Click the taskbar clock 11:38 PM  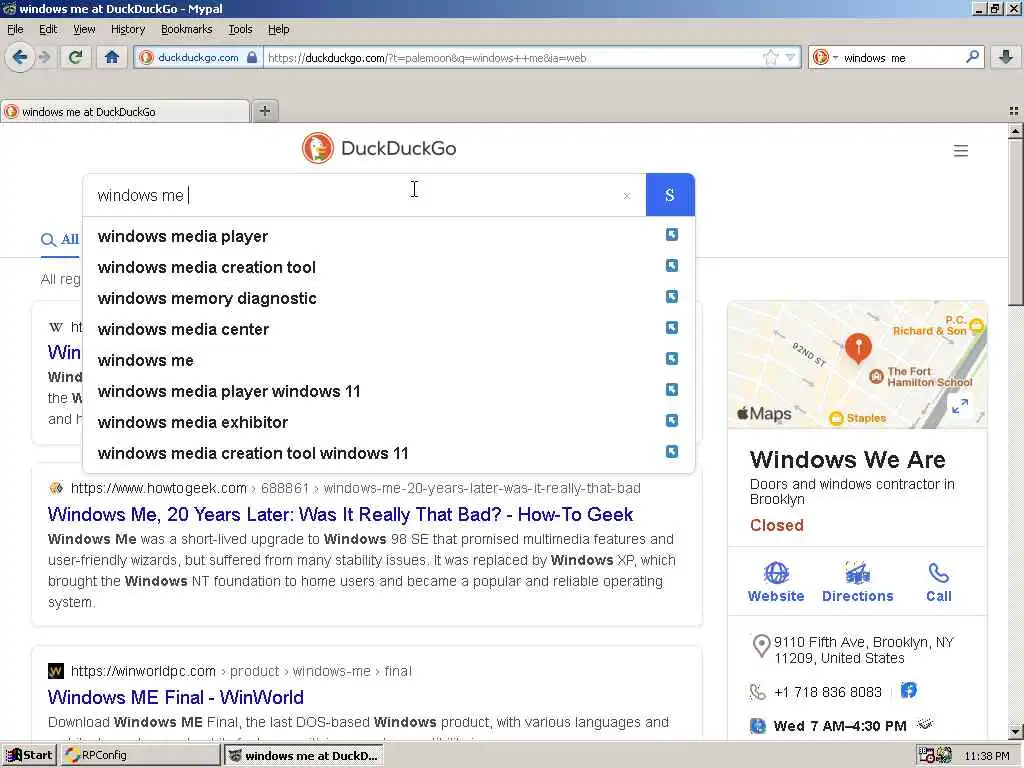[x=987, y=756]
